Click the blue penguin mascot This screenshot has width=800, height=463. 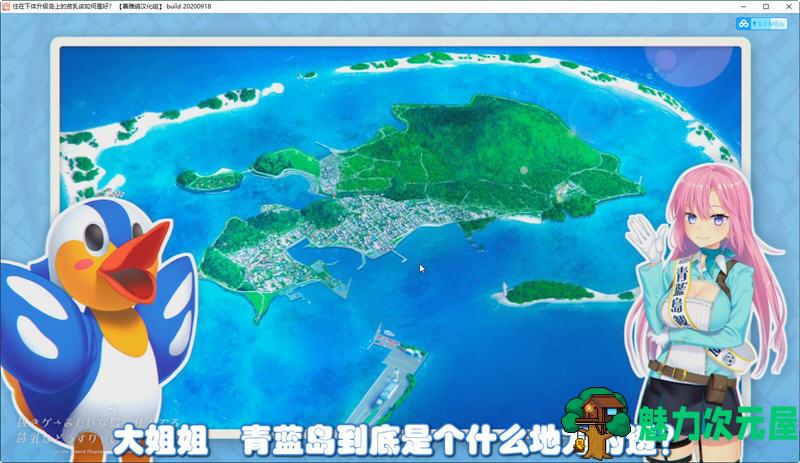click(97, 327)
